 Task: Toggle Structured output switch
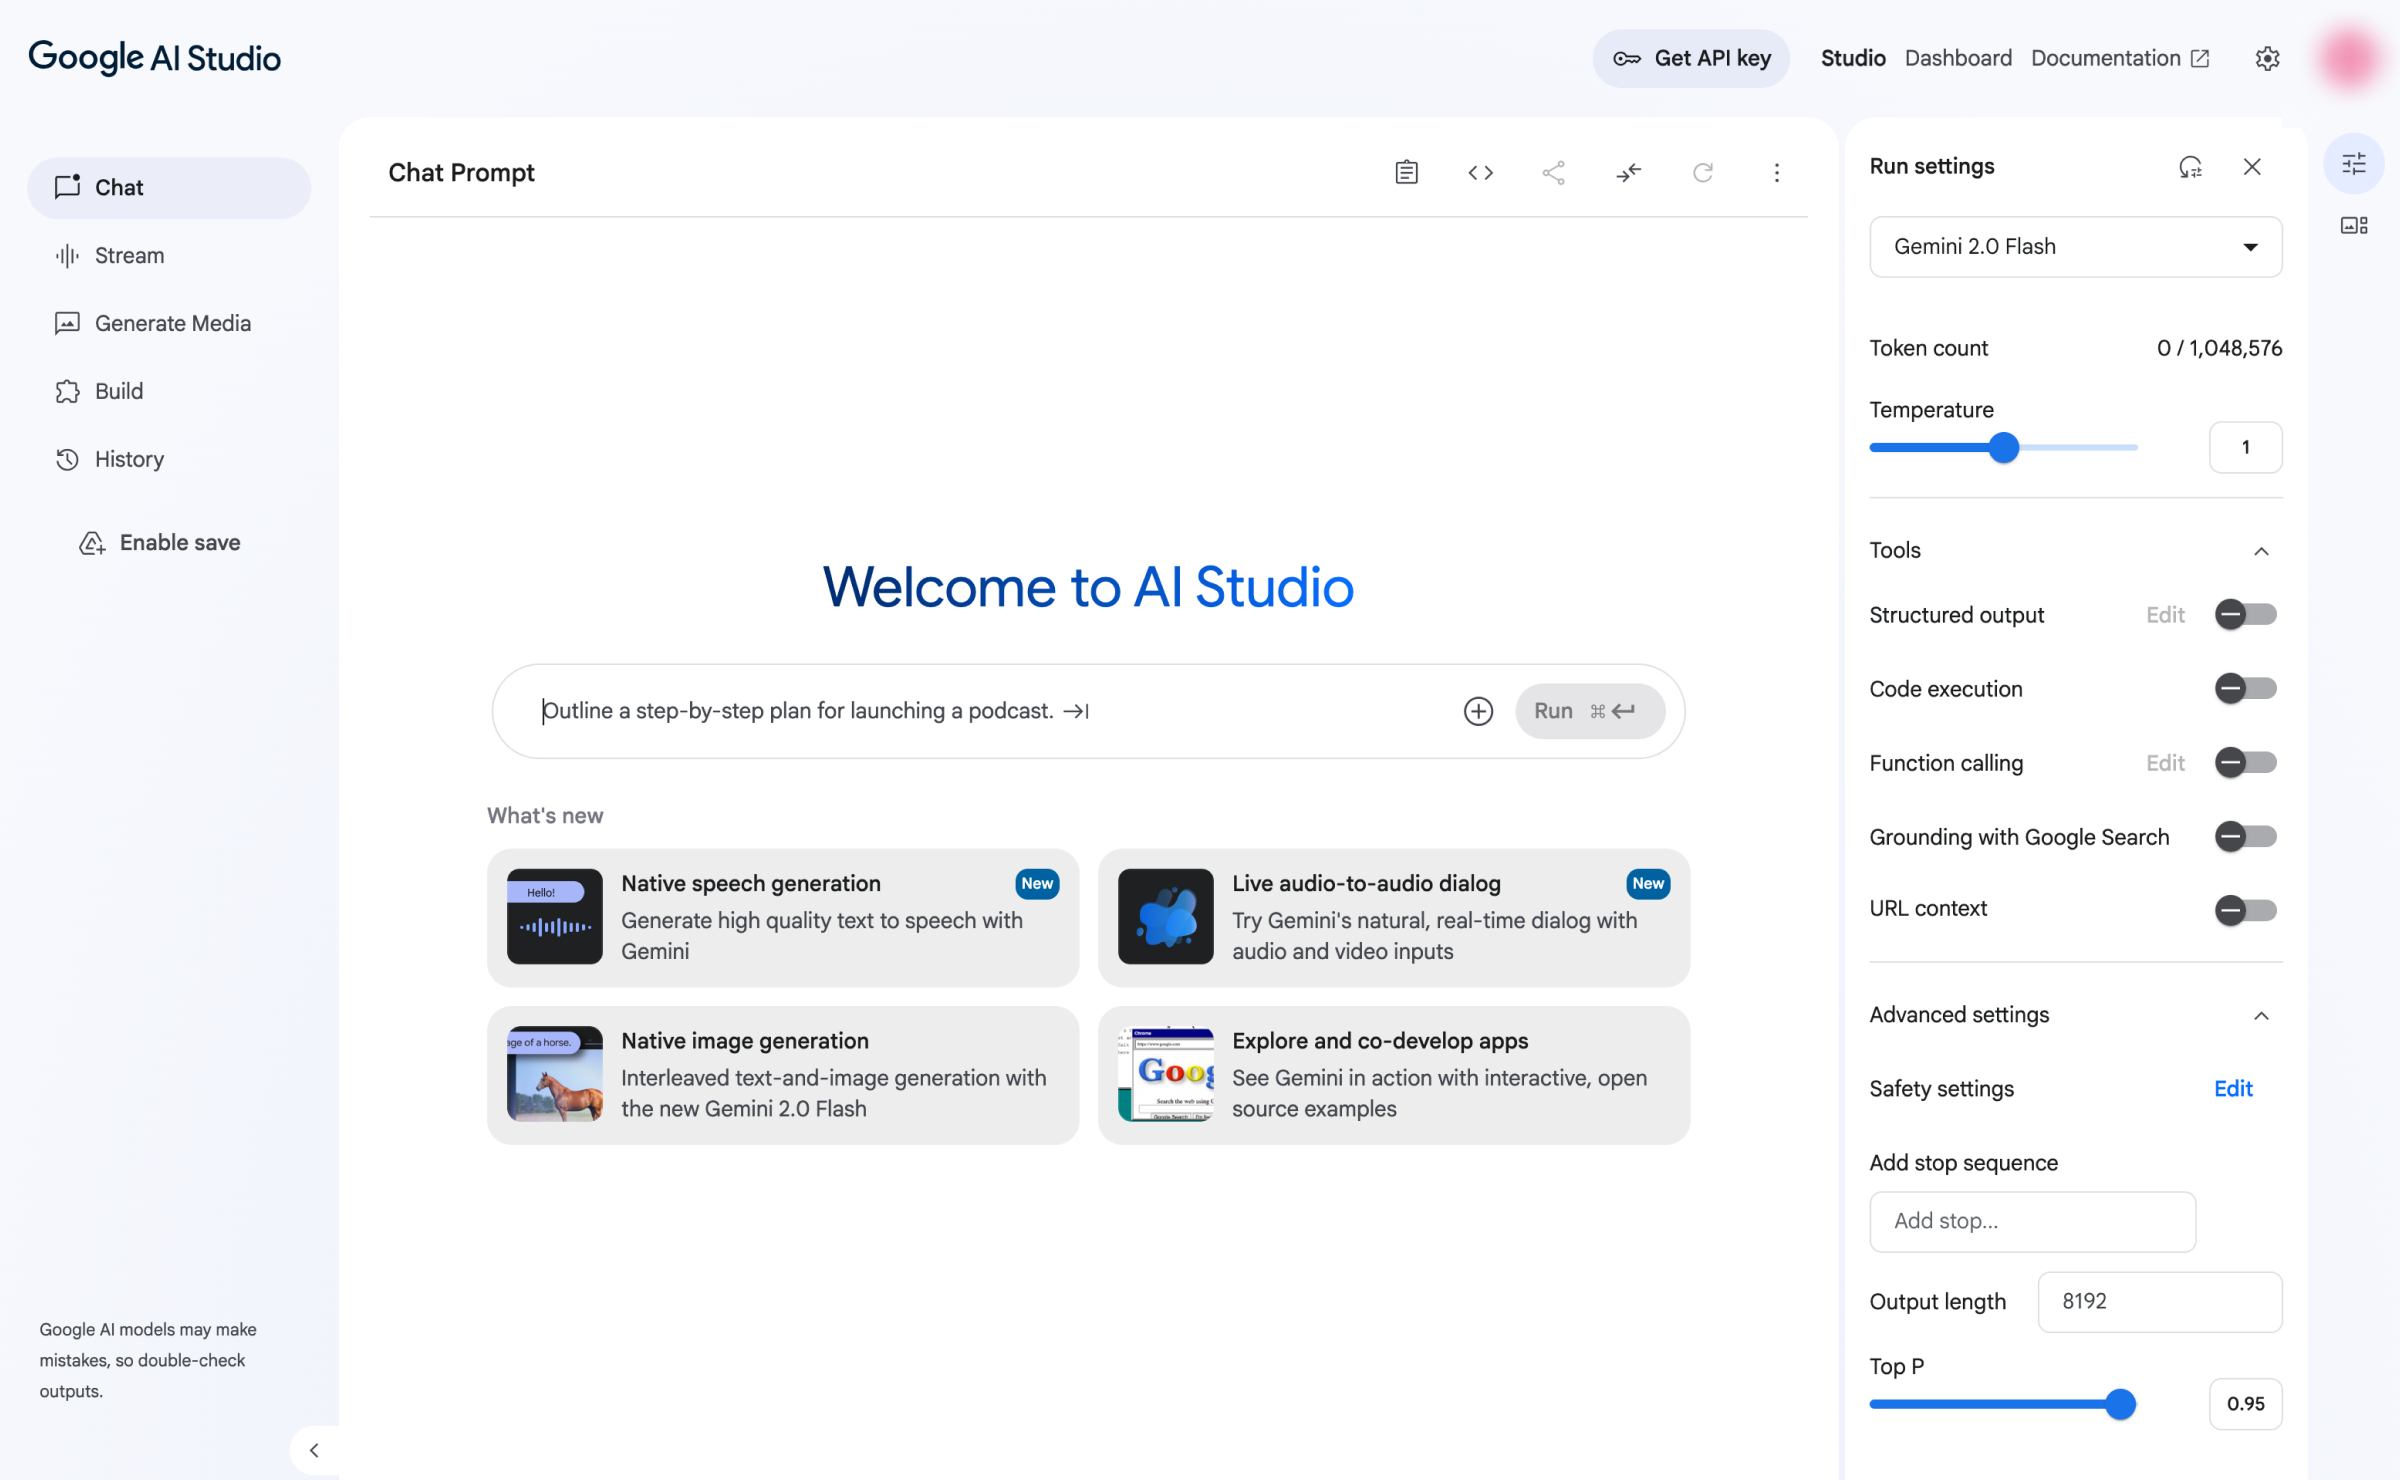pyautogui.click(x=2245, y=614)
